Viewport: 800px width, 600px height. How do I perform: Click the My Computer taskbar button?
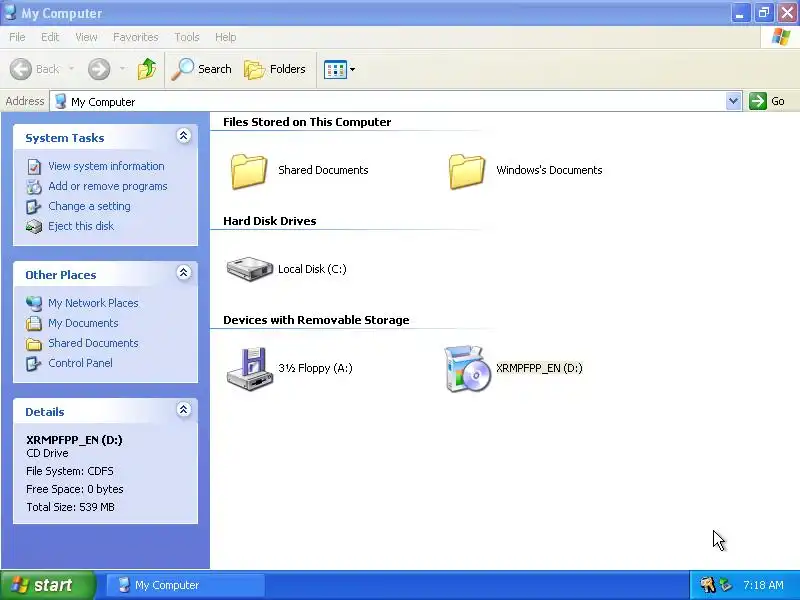[x=185, y=585]
